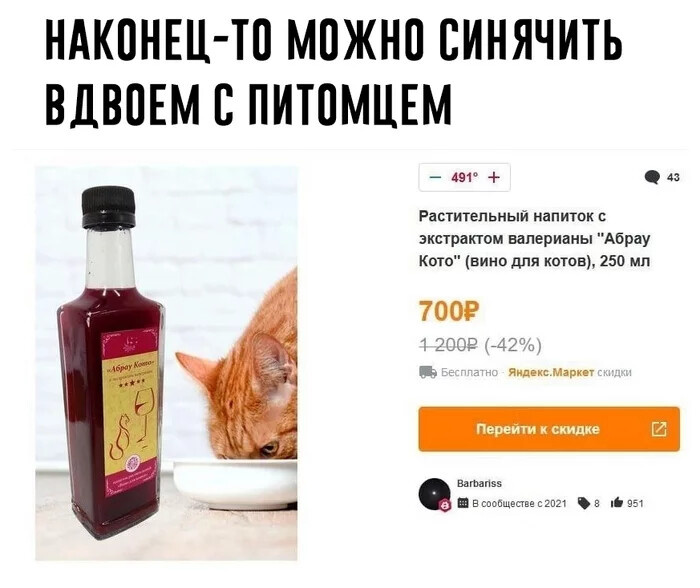Click the comment count 43
Image resolution: width=700 pixels, height=588 pixels.
tap(673, 178)
